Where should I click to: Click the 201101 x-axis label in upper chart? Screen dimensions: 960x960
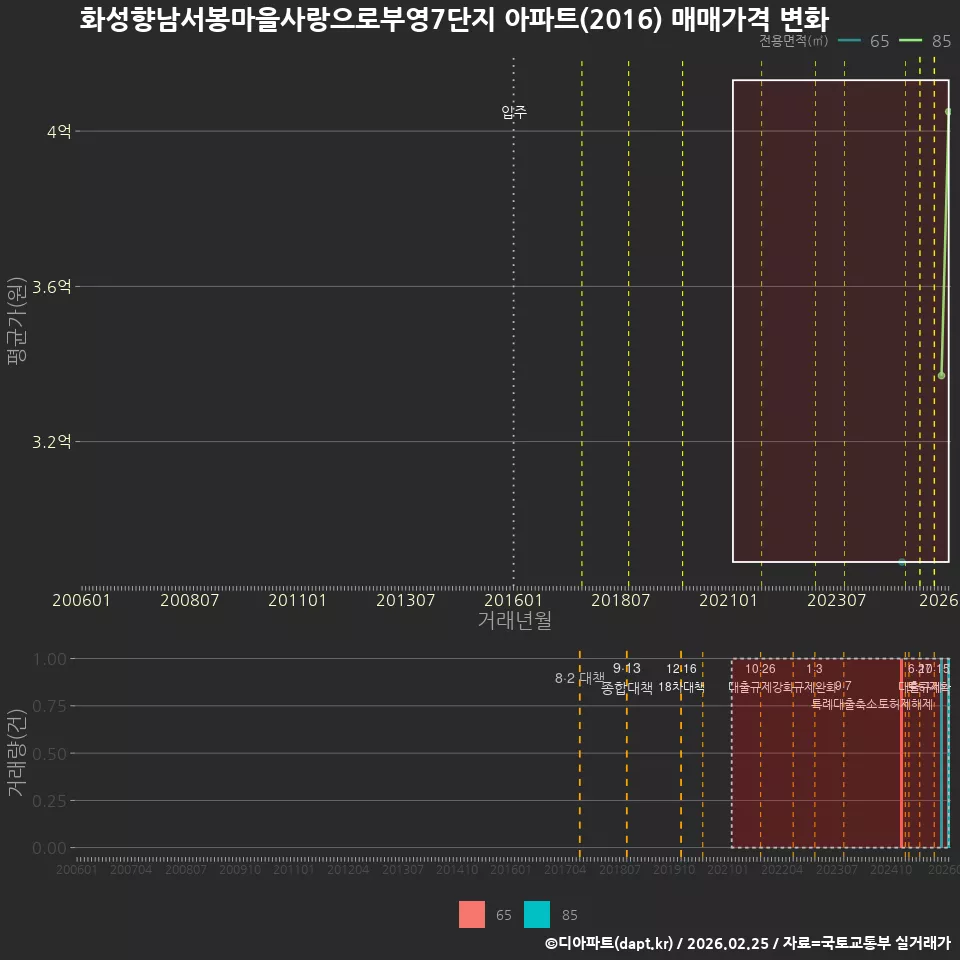point(297,600)
